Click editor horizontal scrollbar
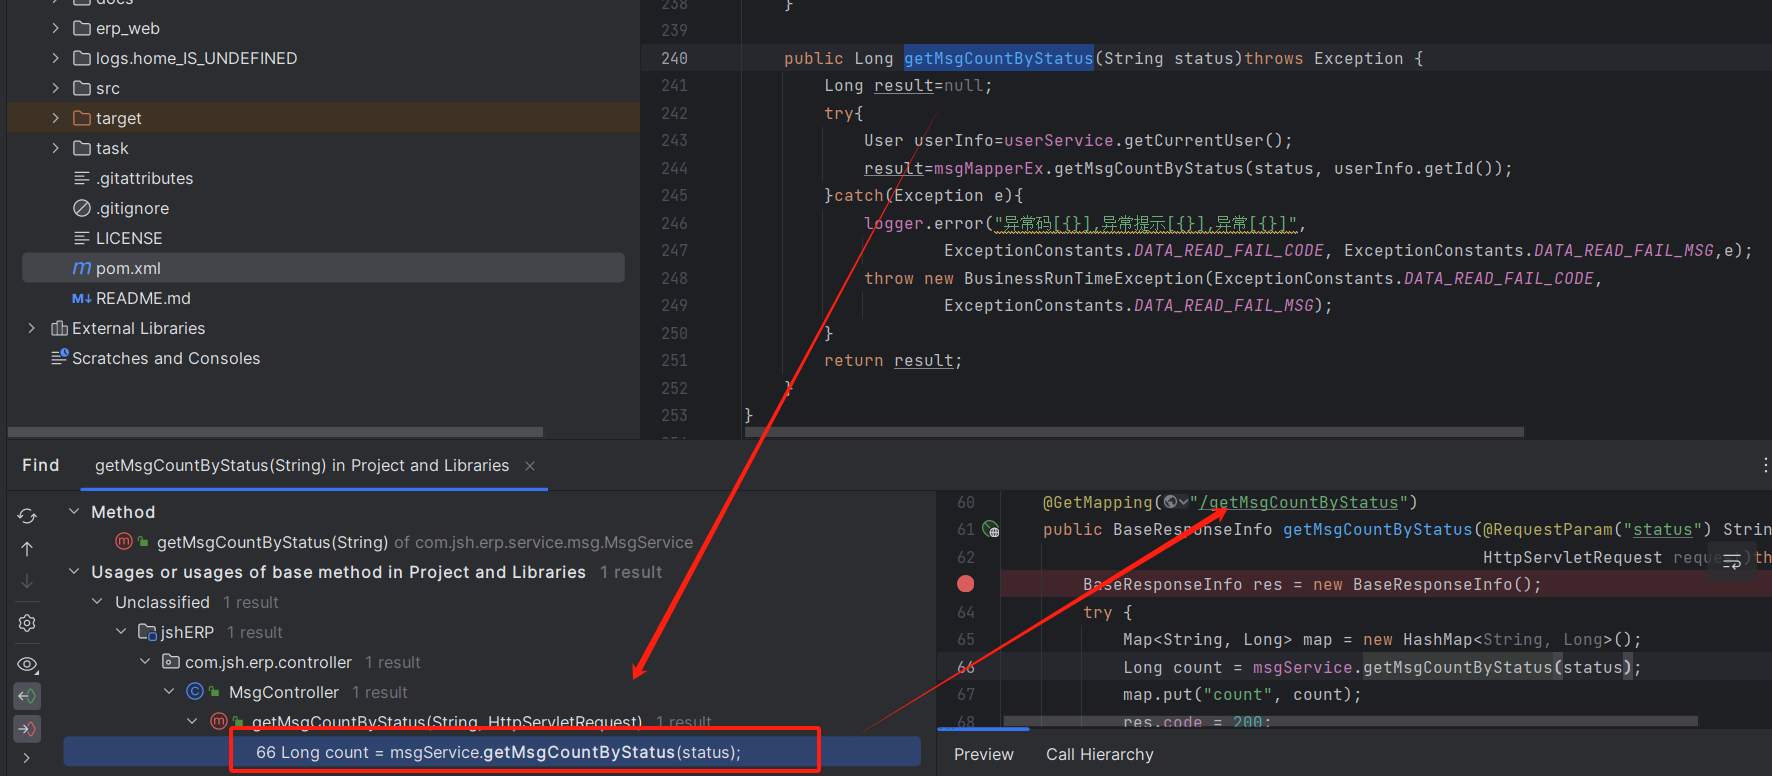 [1134, 432]
